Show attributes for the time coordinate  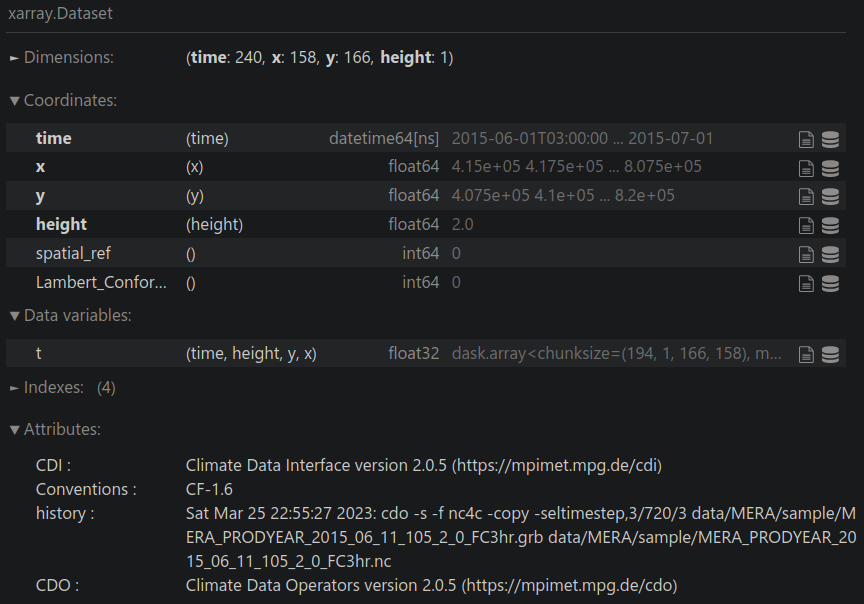(x=806, y=139)
